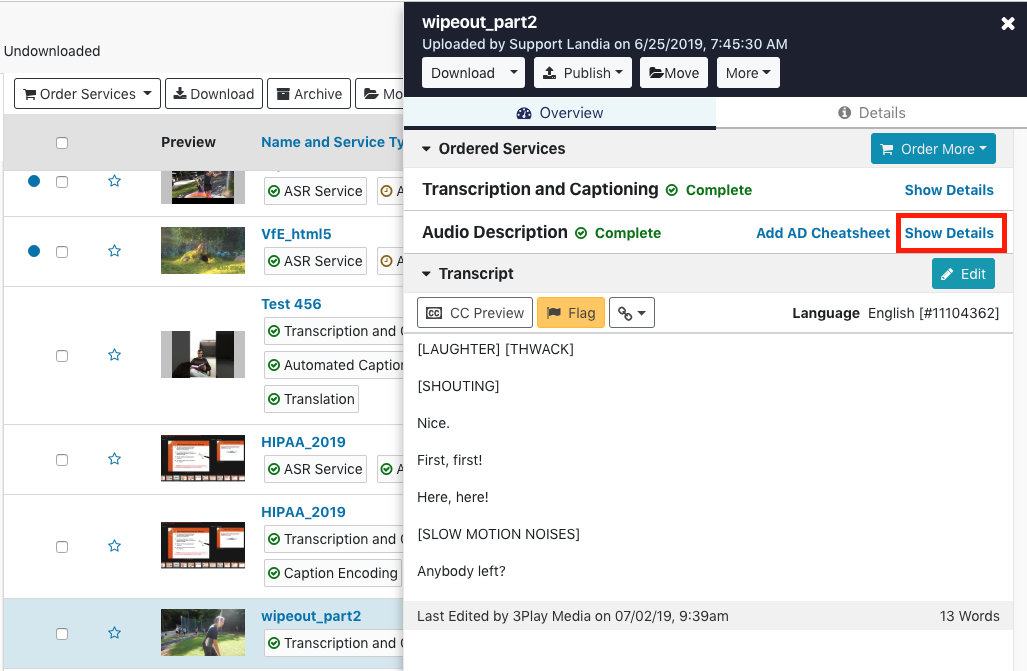
Task: Switch to the Details tab
Action: tap(871, 112)
